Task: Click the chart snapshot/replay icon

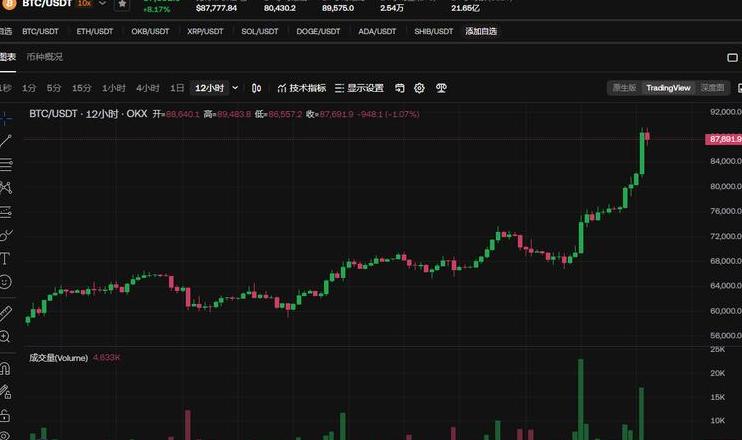Action: click(x=400, y=88)
